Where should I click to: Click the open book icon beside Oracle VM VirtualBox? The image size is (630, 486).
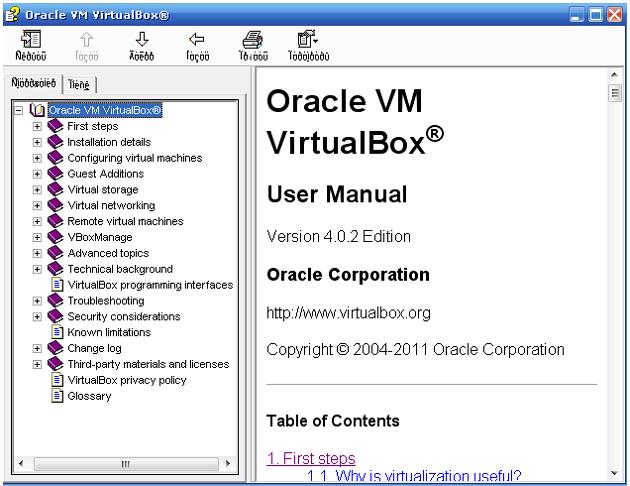point(37,110)
